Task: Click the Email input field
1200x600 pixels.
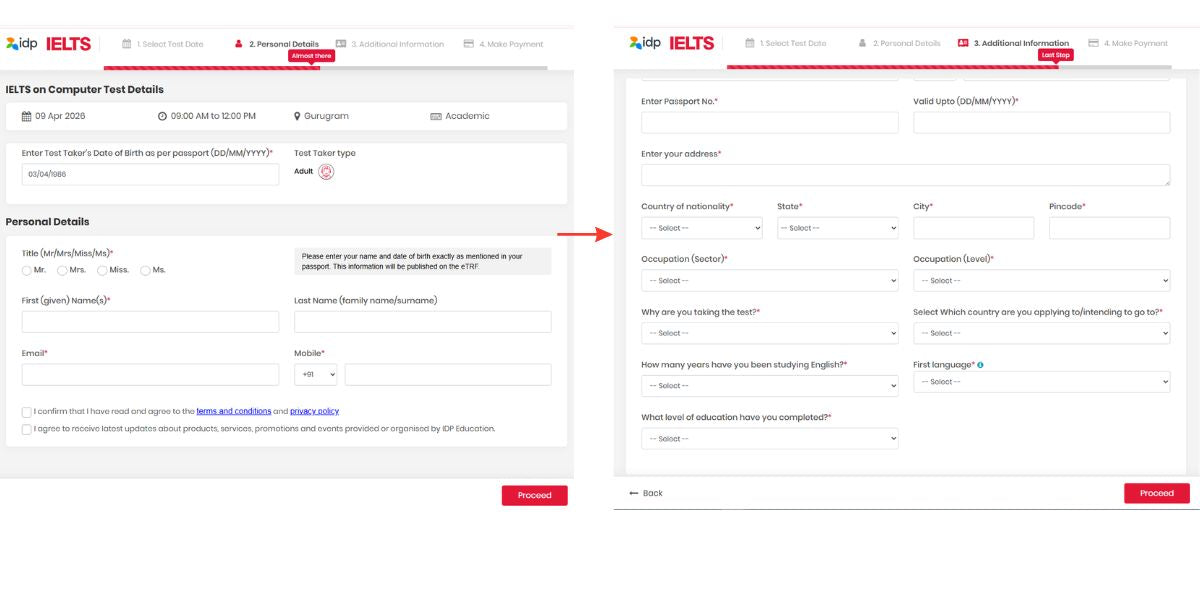Action: pos(150,374)
